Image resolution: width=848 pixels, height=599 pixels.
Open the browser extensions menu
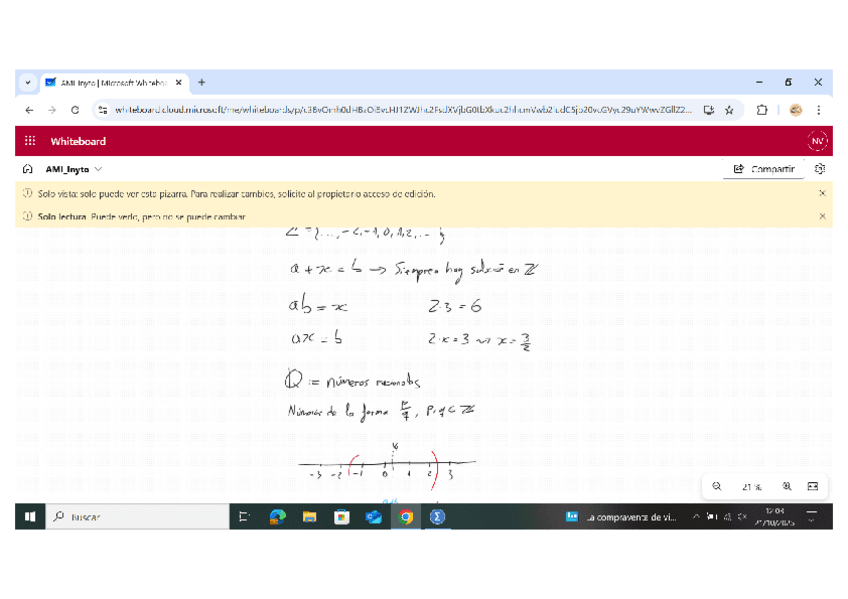[x=762, y=110]
